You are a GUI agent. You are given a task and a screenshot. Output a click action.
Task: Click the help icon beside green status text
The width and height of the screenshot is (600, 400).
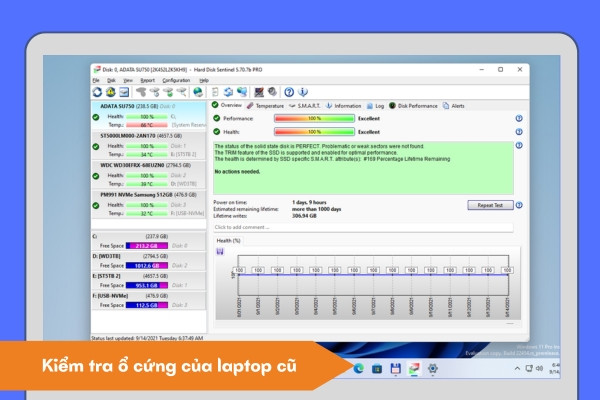click(x=519, y=145)
